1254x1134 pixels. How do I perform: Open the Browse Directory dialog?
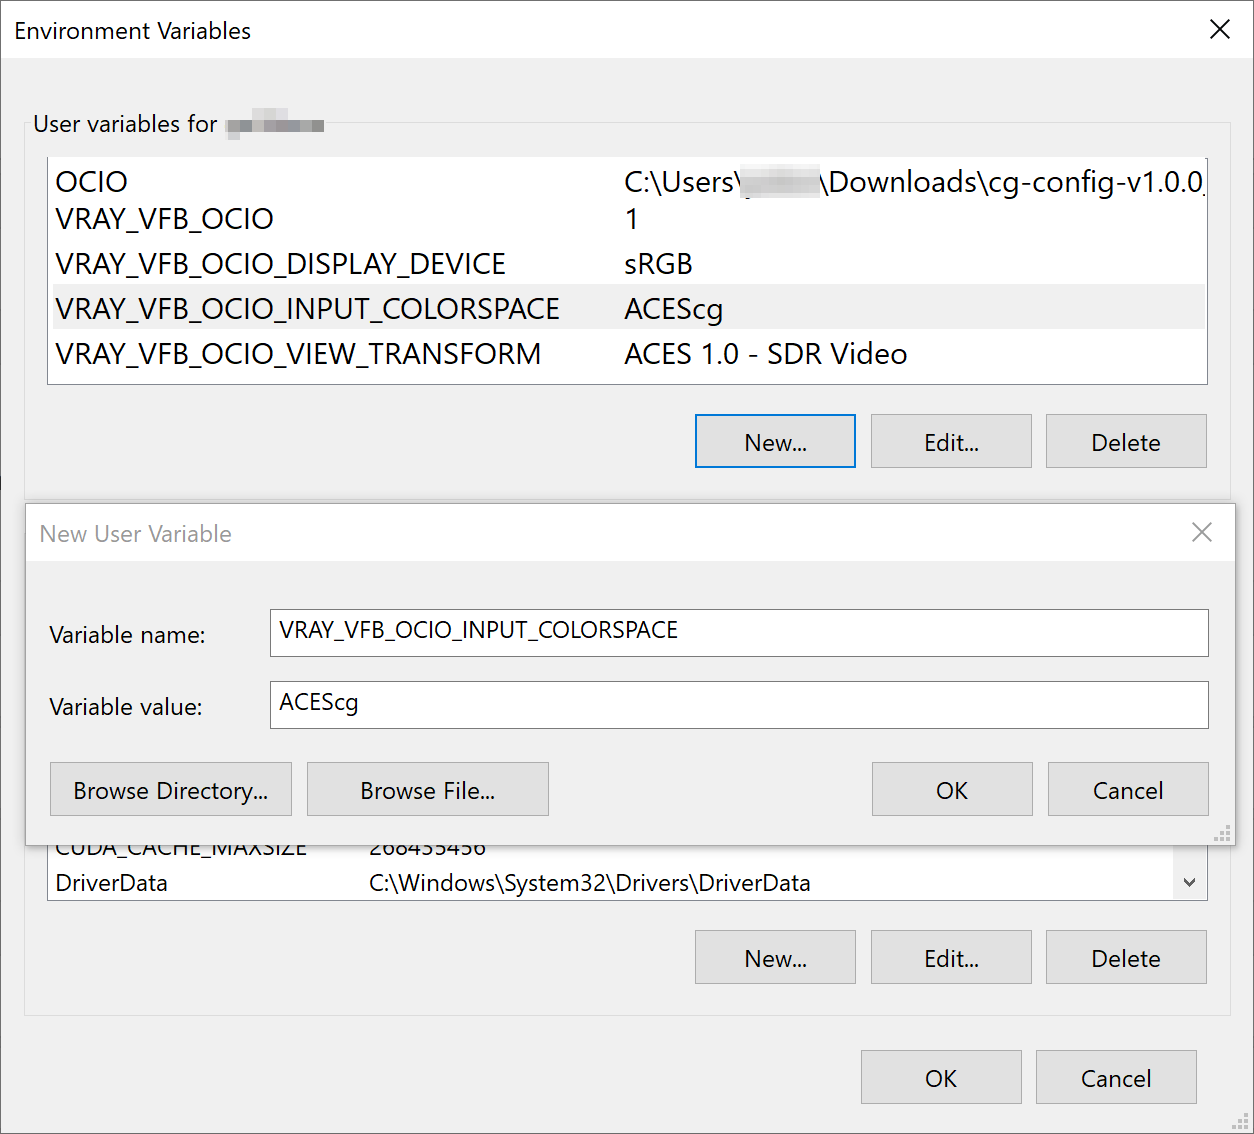[x=170, y=789]
